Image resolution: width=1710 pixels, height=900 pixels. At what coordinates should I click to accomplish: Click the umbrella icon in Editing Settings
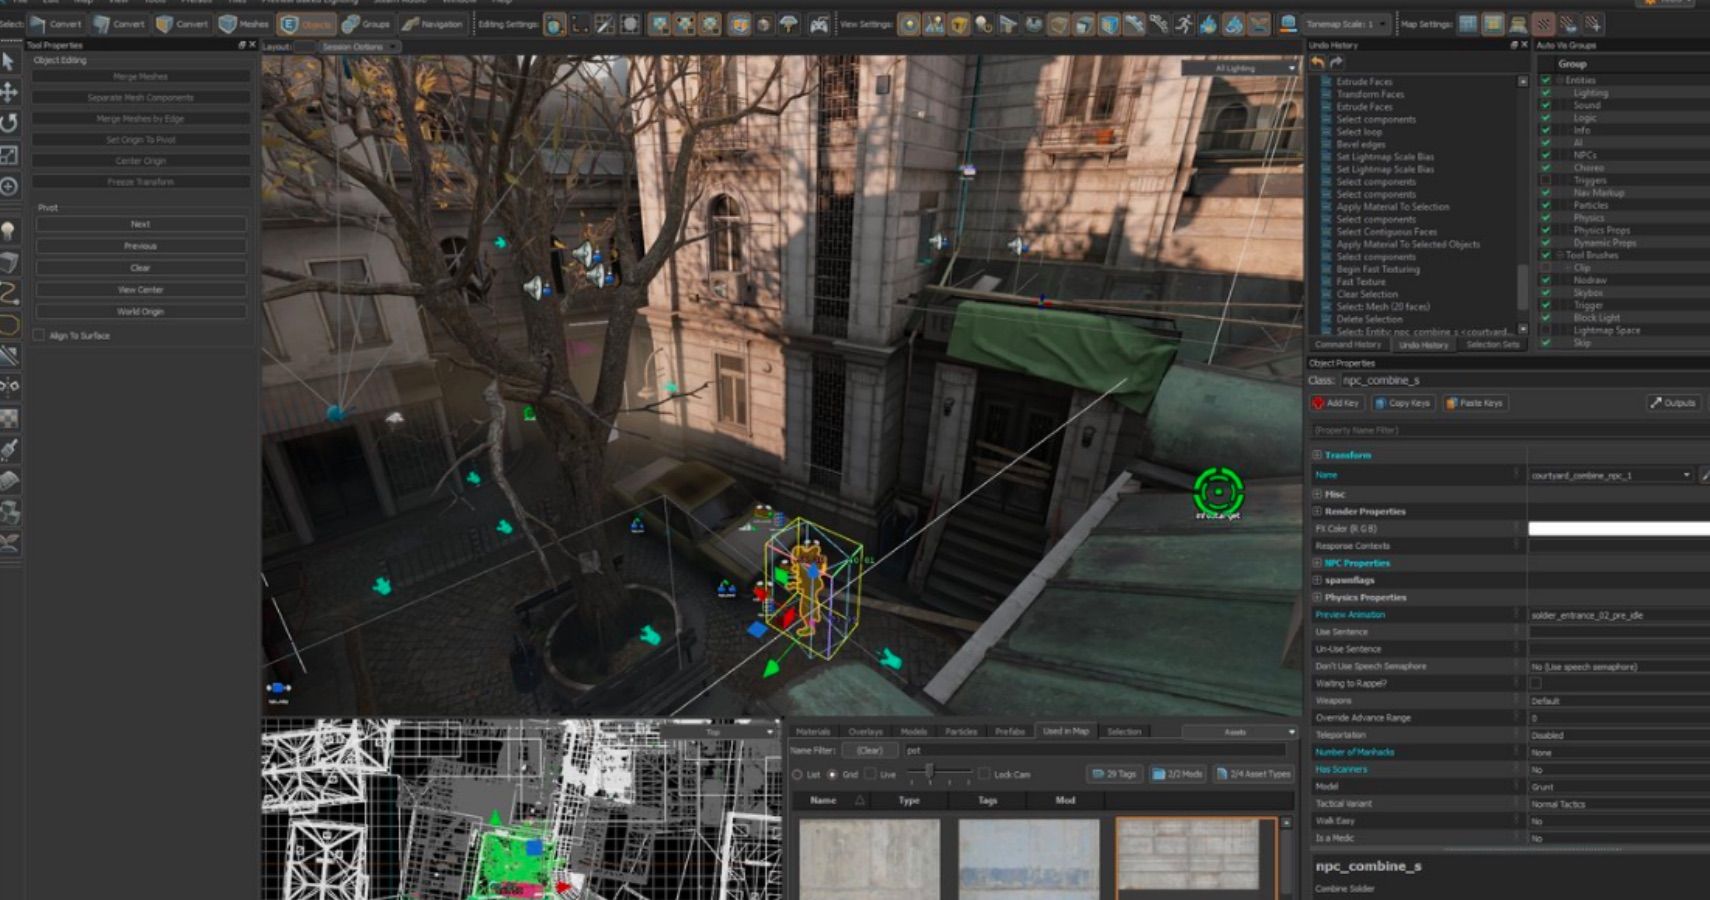click(789, 24)
